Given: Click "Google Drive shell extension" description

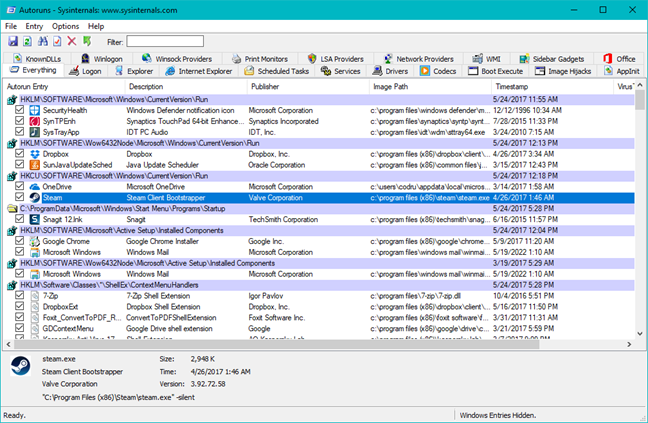Looking at the screenshot, I should click(169, 329).
